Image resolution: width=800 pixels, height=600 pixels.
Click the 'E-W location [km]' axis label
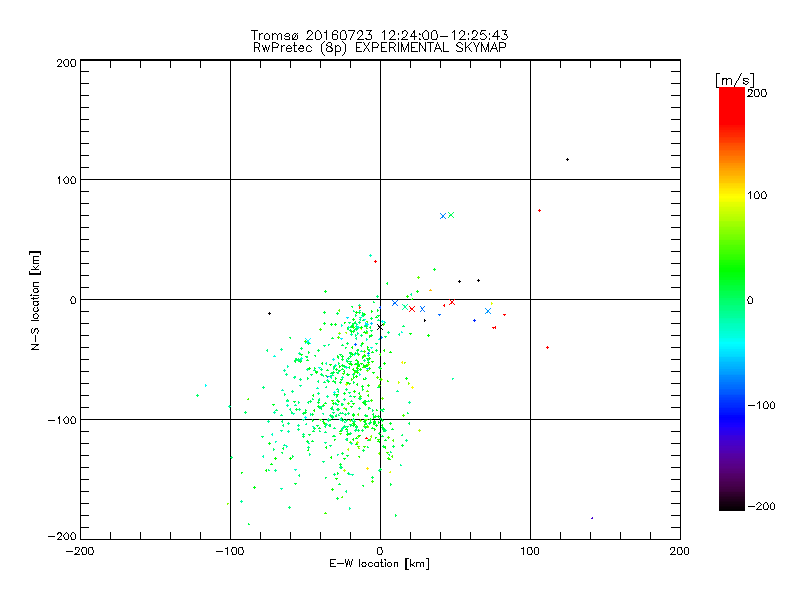[x=379, y=564]
